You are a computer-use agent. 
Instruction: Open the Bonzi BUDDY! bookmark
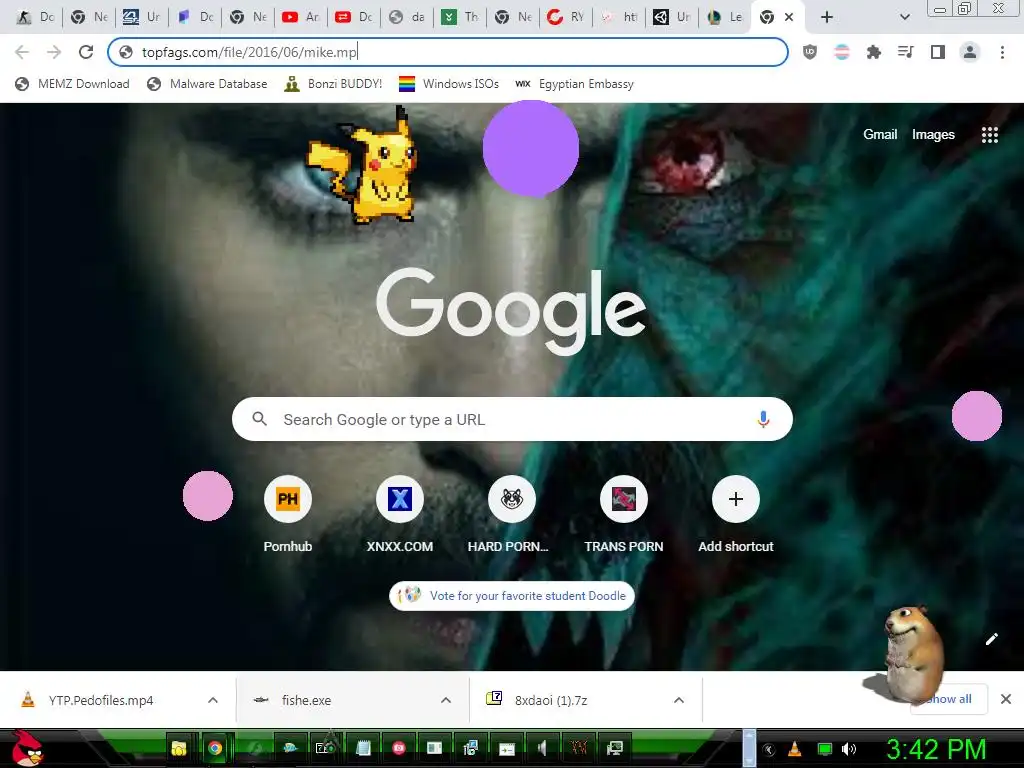click(334, 84)
